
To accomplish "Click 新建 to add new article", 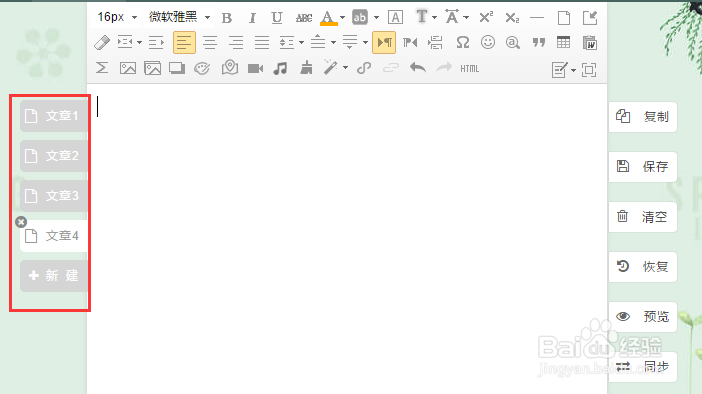I will coord(53,276).
